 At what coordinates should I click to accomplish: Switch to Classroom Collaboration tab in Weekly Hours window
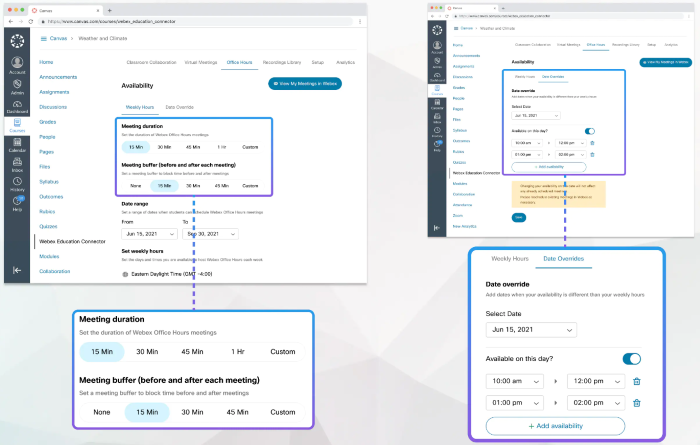151,62
